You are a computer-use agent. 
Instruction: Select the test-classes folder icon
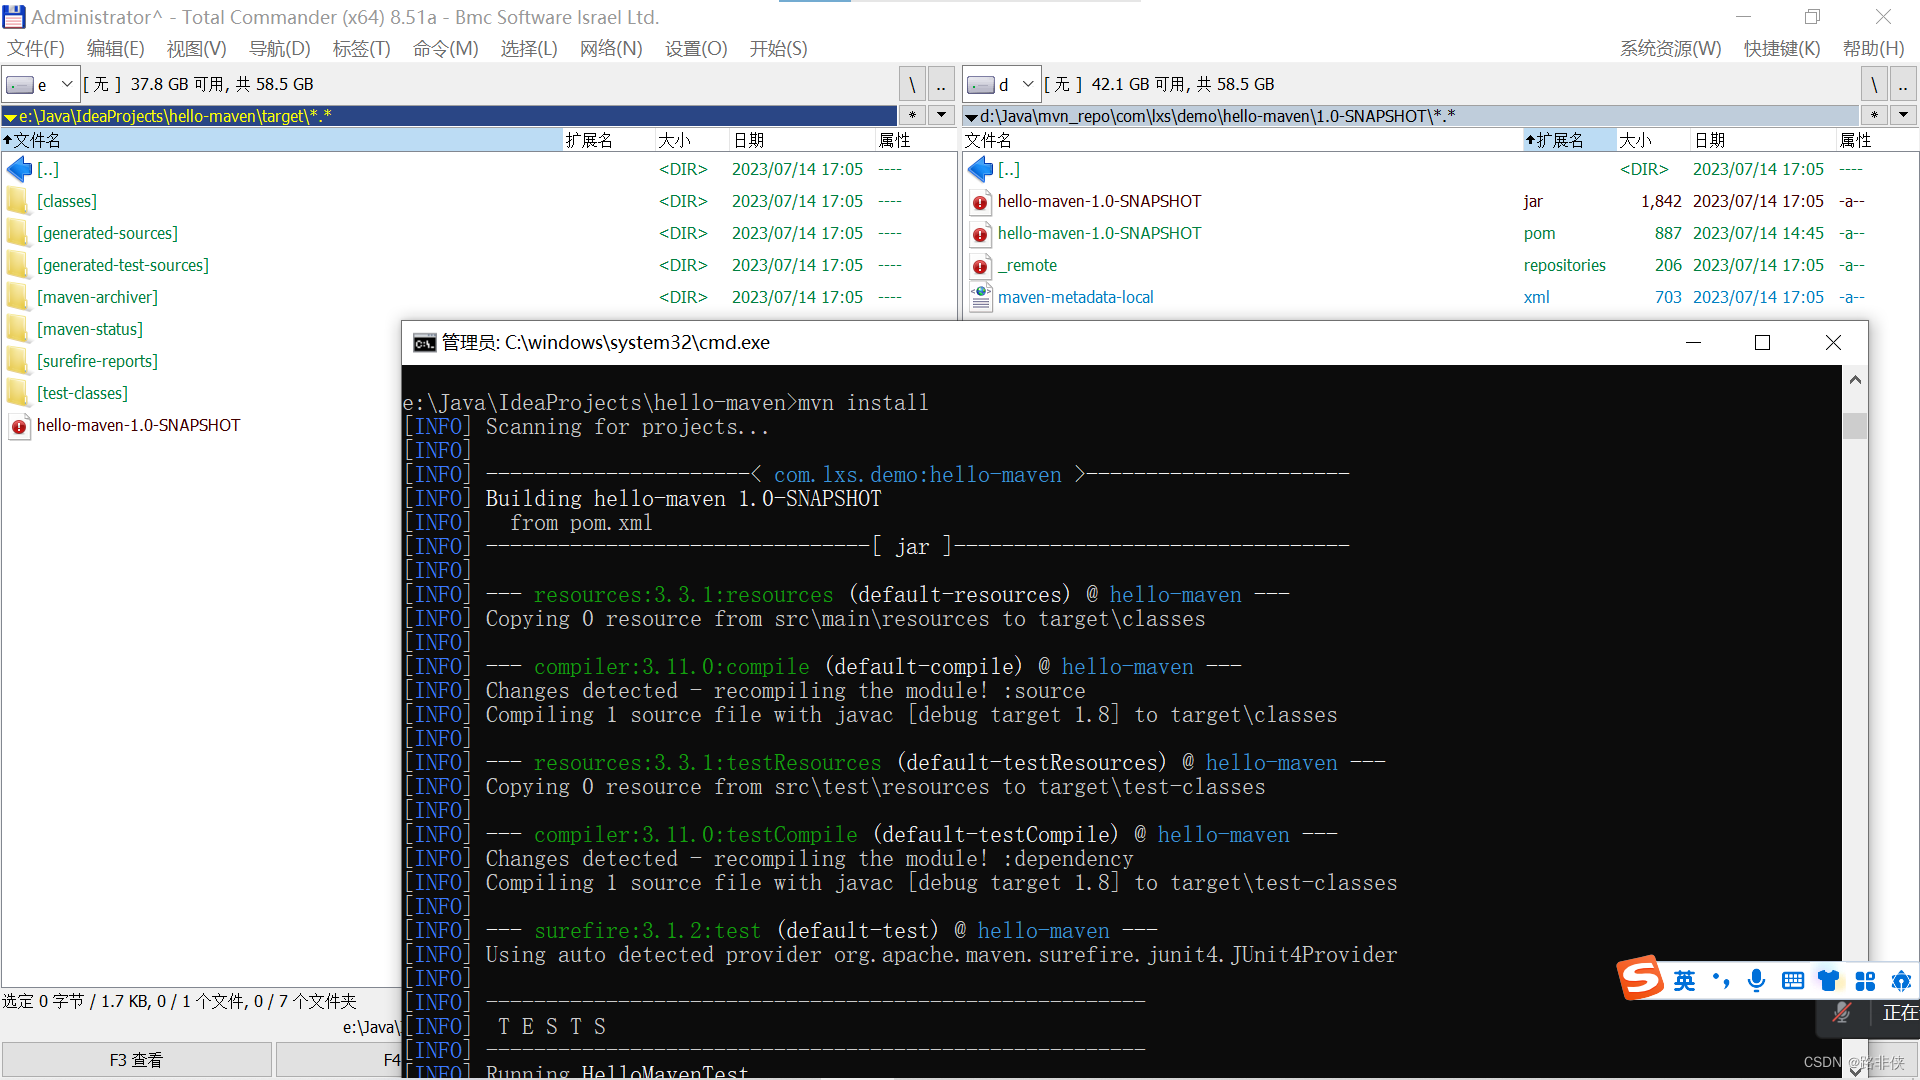point(17,393)
